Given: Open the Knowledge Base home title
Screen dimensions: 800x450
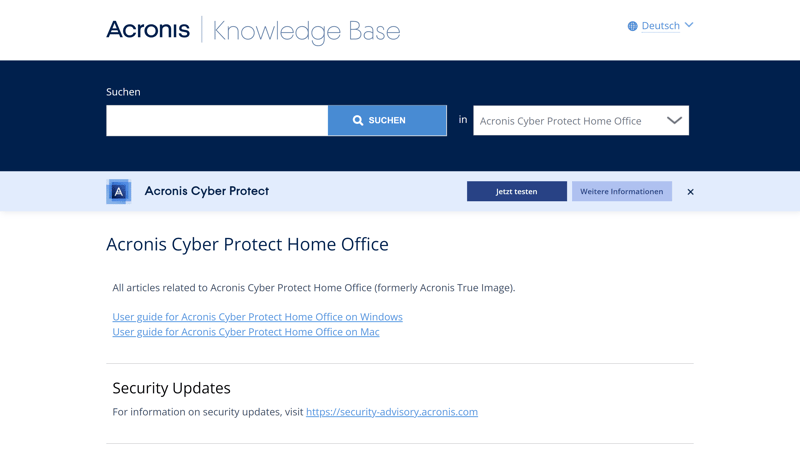Looking at the screenshot, I should (306, 31).
